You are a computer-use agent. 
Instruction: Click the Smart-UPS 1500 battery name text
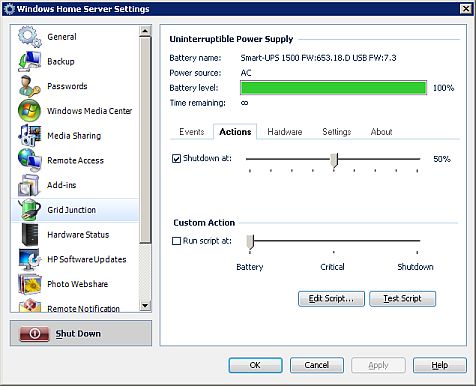click(318, 58)
